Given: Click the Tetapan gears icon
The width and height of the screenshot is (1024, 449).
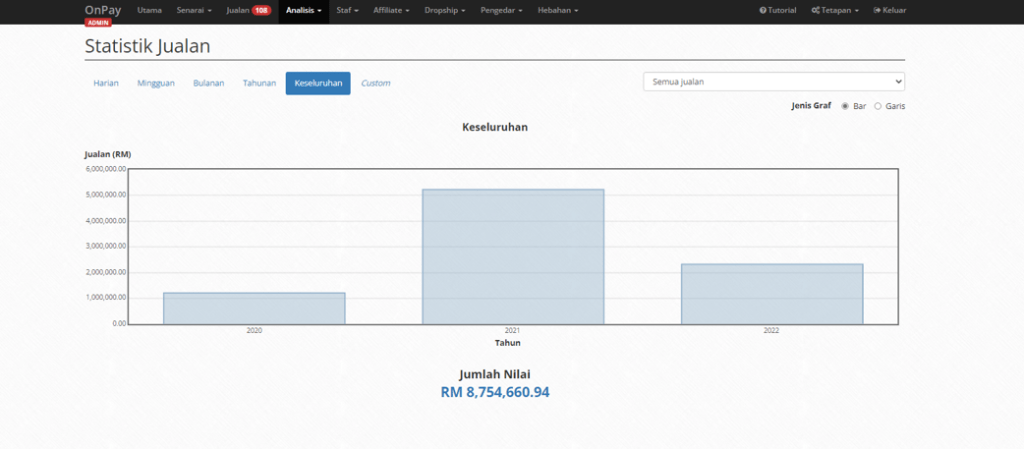Looking at the screenshot, I should click(x=816, y=10).
